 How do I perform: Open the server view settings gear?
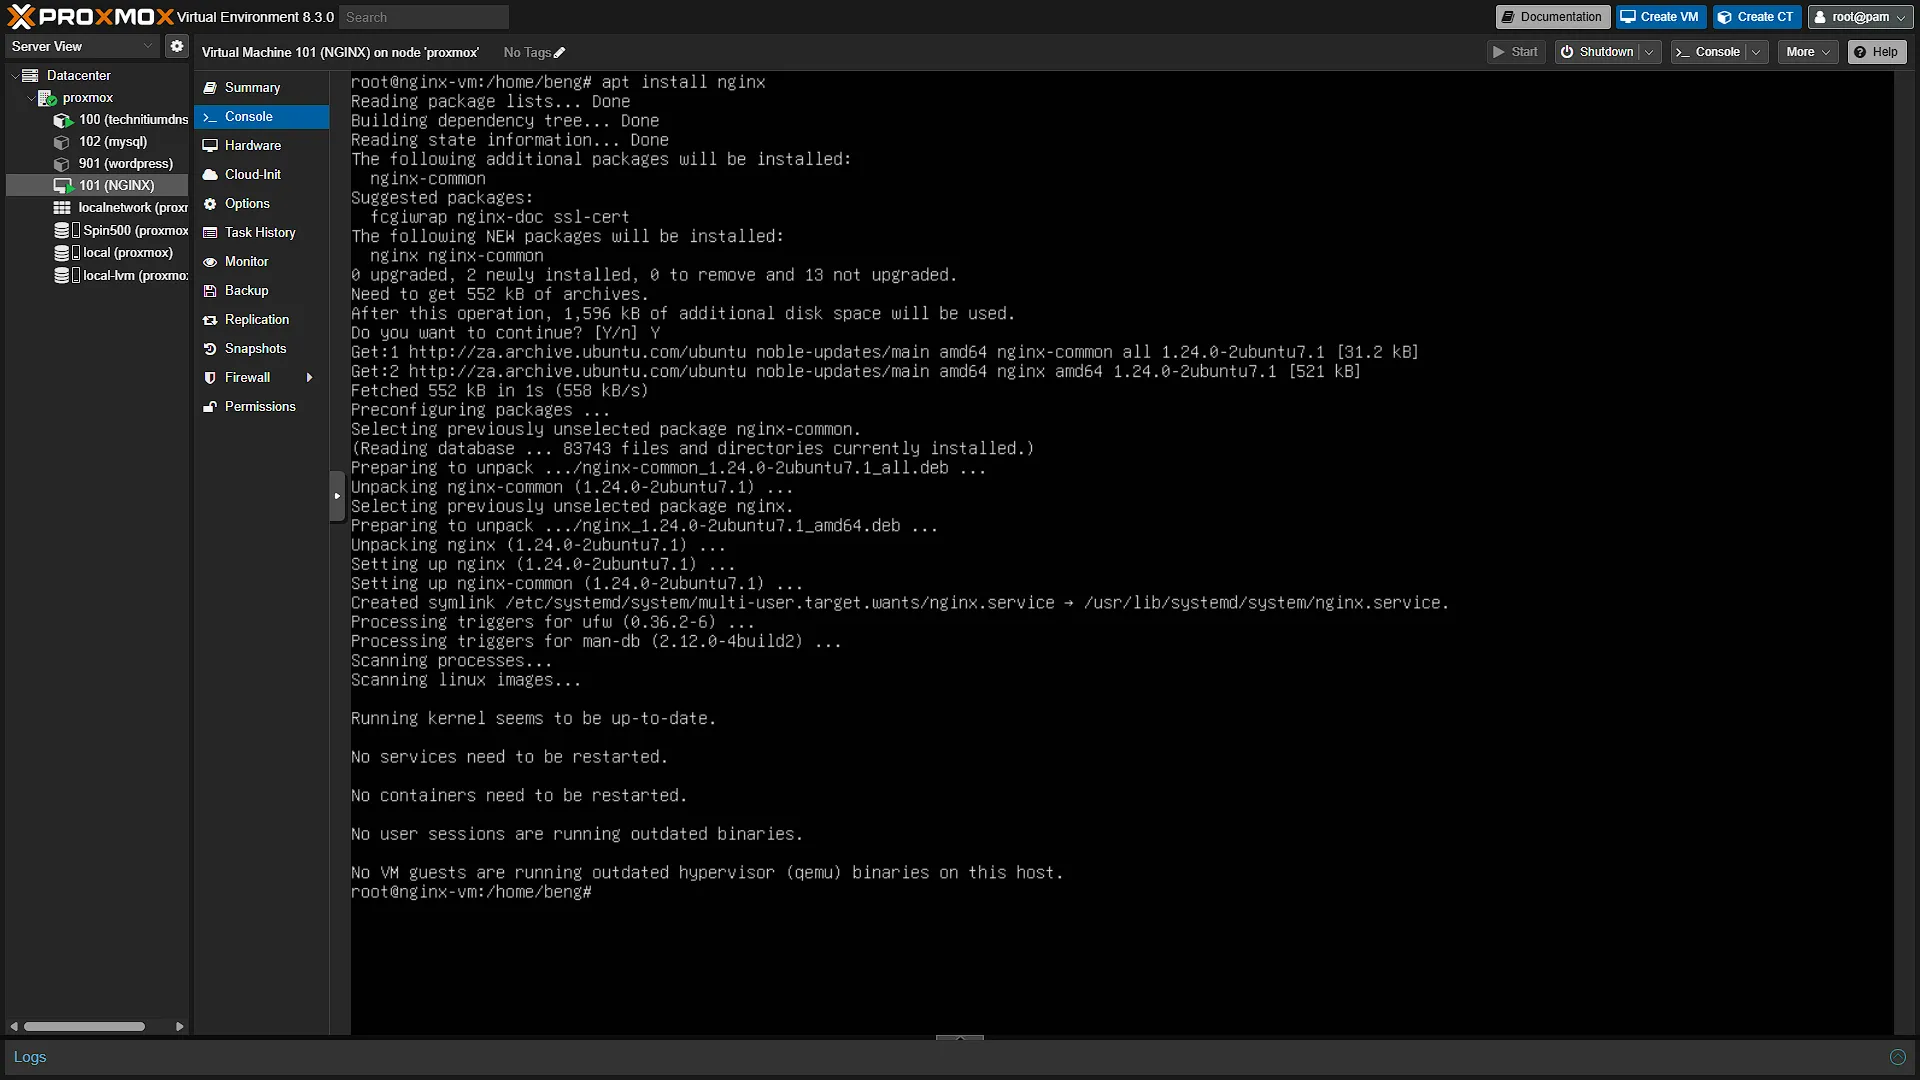coord(177,46)
